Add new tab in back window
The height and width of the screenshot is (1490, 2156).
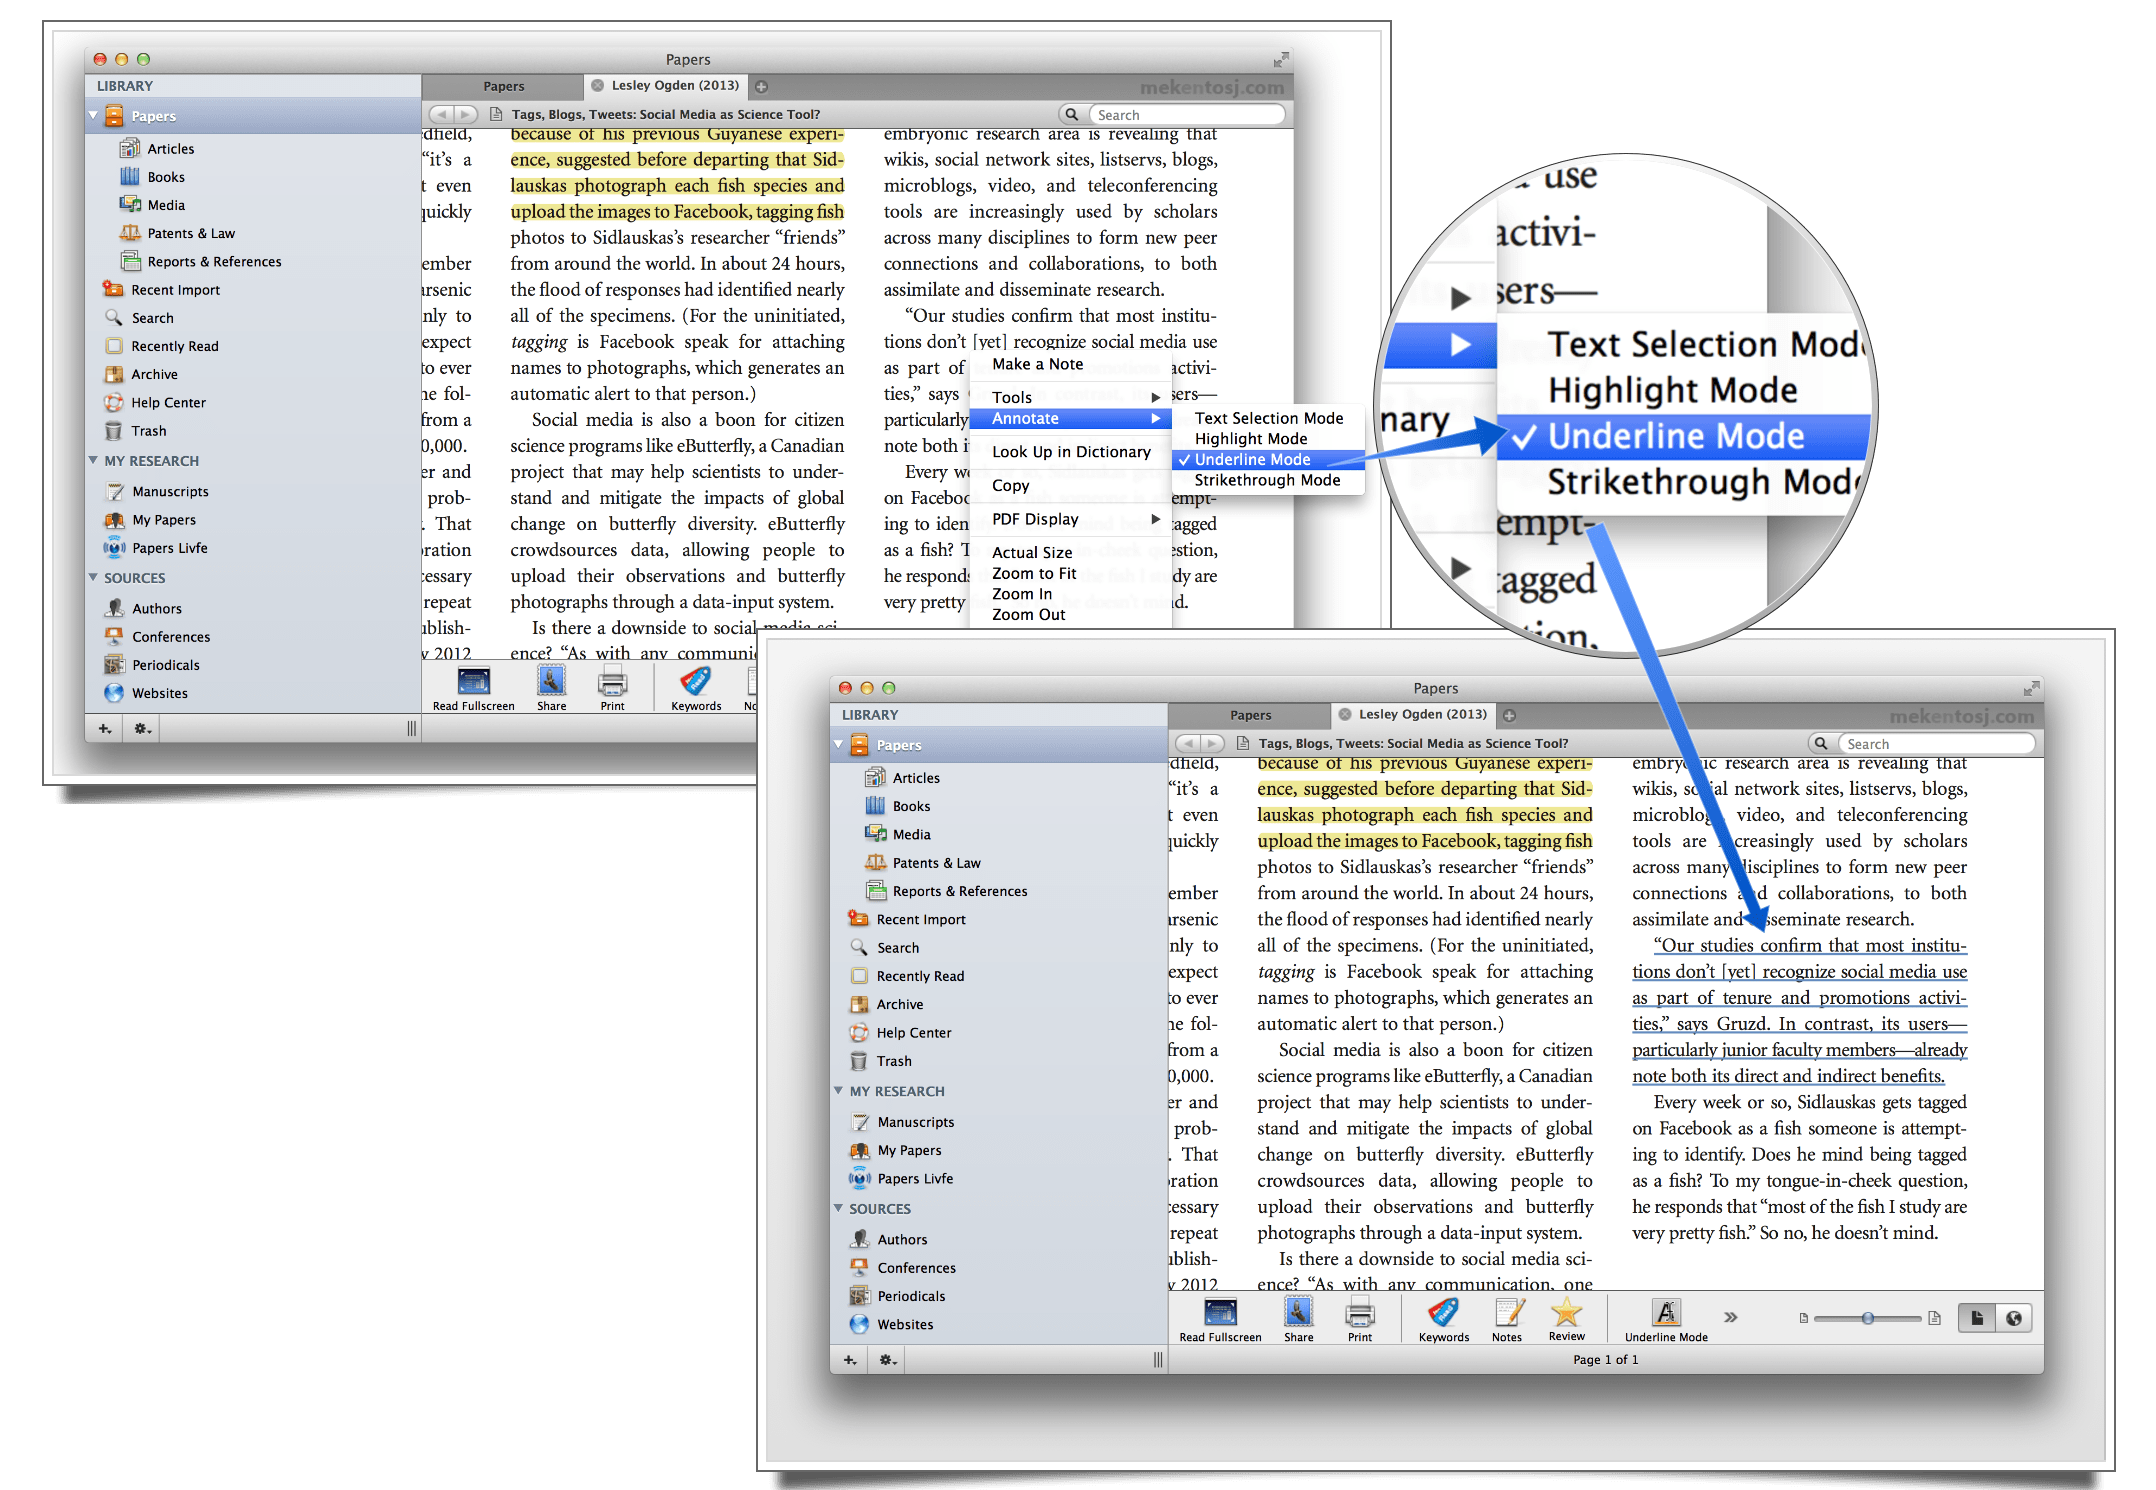[x=762, y=86]
